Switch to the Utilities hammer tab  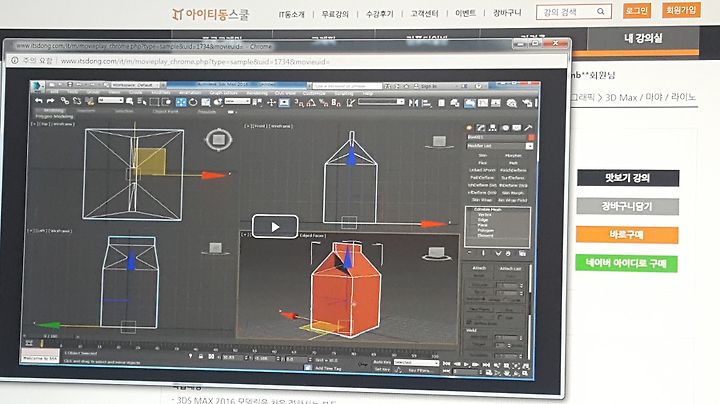point(528,128)
